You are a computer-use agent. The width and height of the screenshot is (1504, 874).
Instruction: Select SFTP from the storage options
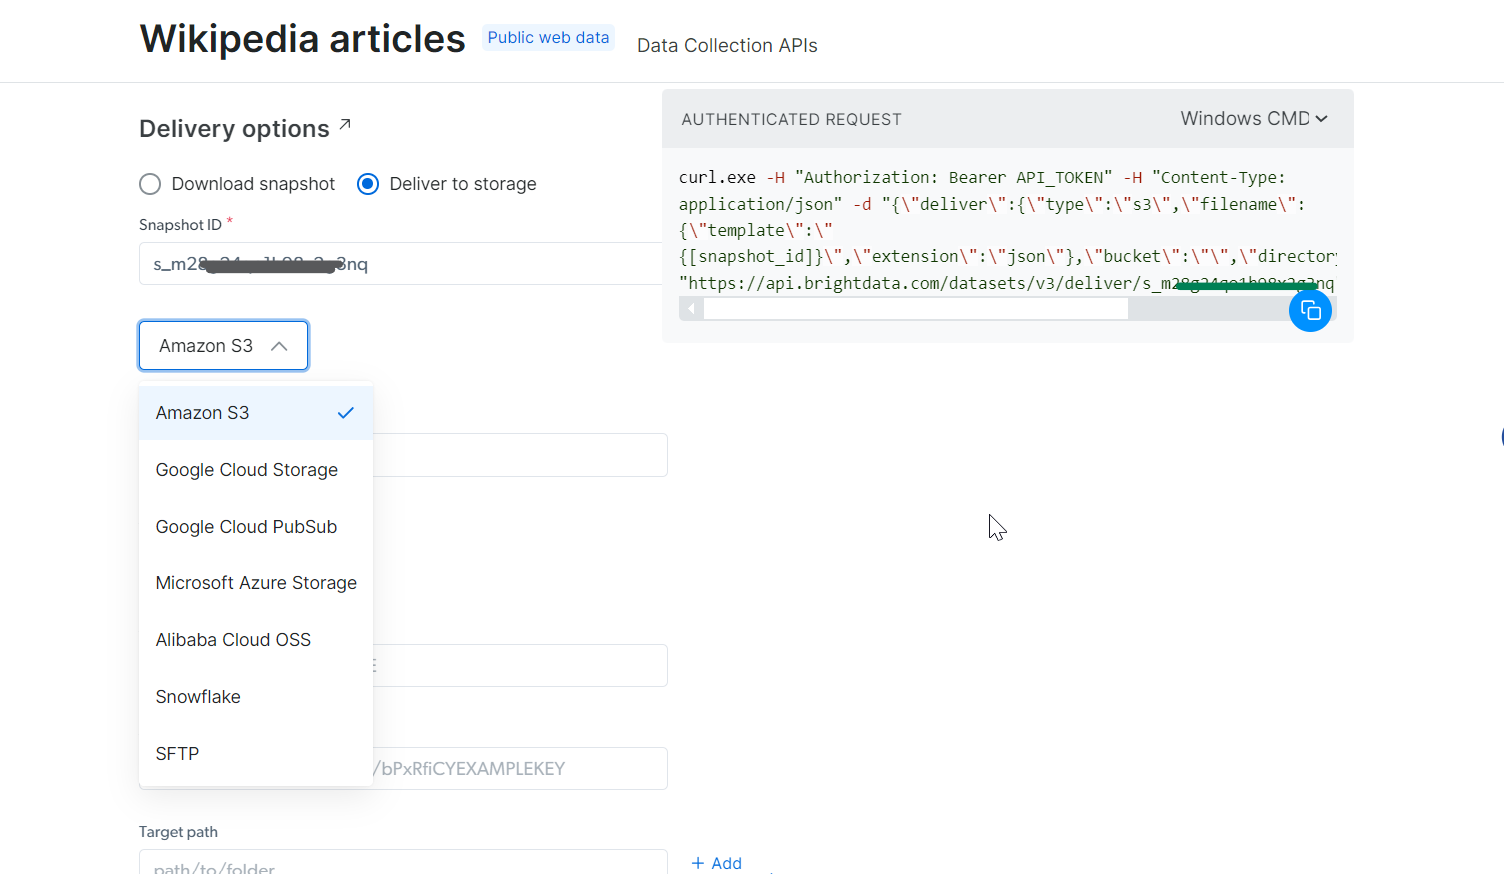[177, 753]
